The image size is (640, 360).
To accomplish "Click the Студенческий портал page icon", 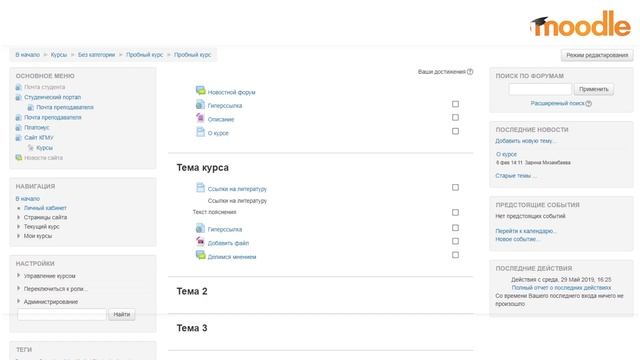I will (x=18, y=97).
